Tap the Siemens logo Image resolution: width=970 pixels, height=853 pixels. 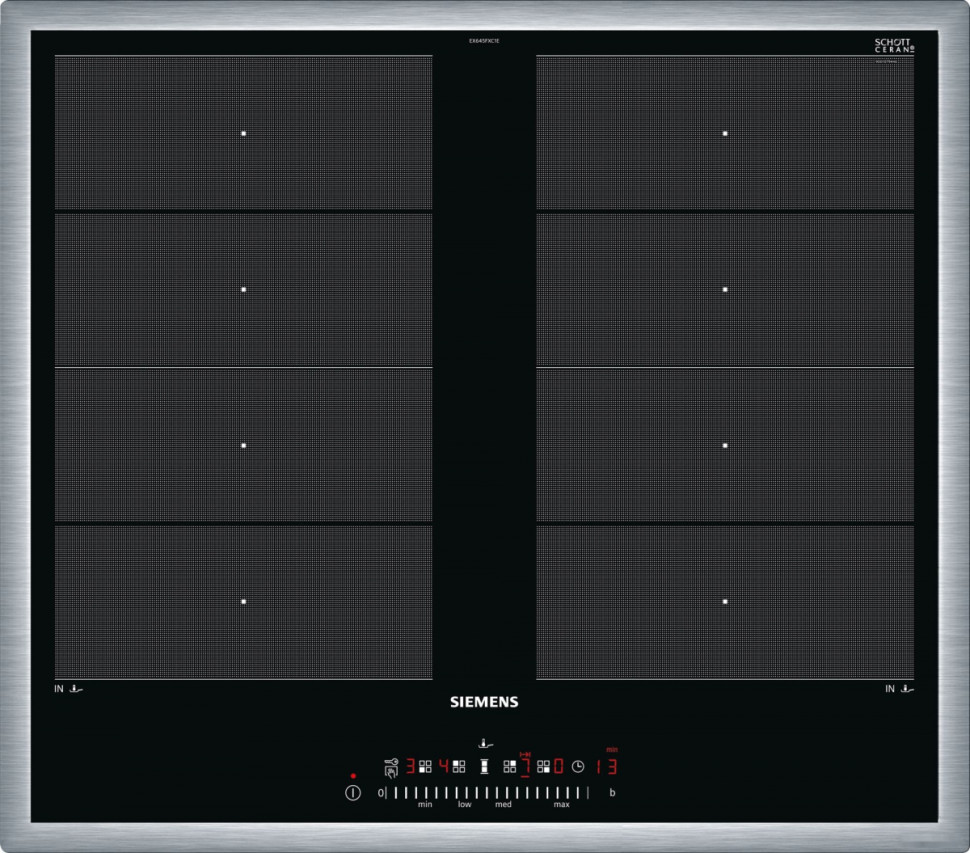[484, 702]
